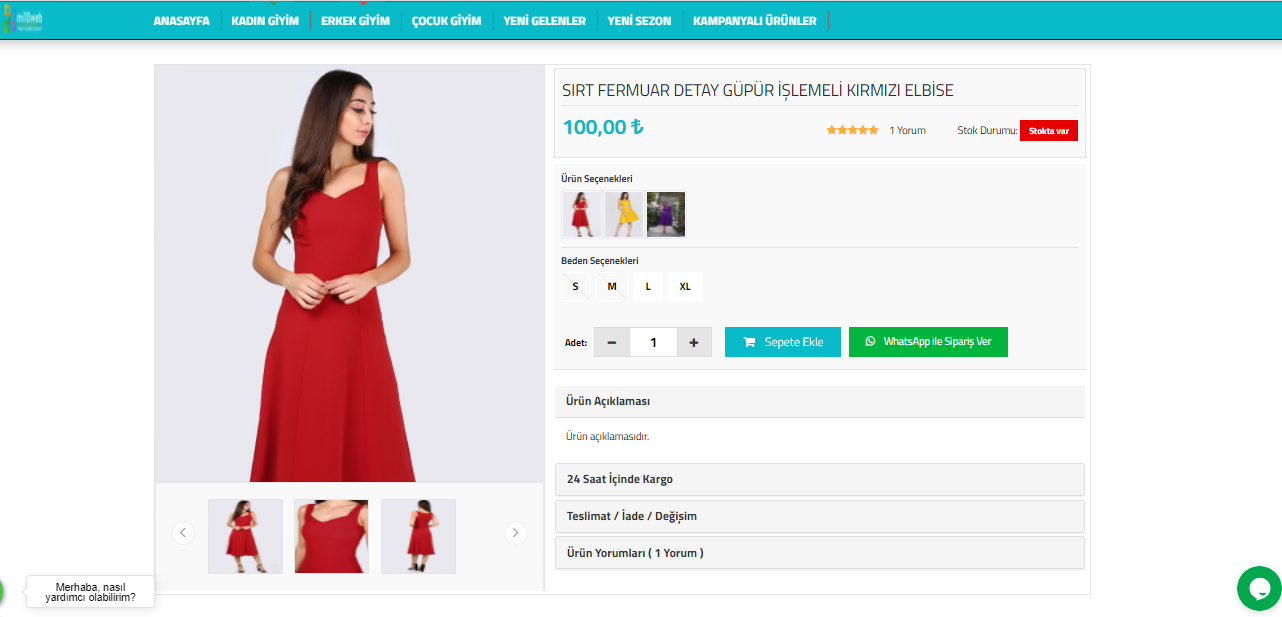Image resolution: width=1282 pixels, height=617 pixels.
Task: Increase quantity with the plus button
Action: coord(694,342)
